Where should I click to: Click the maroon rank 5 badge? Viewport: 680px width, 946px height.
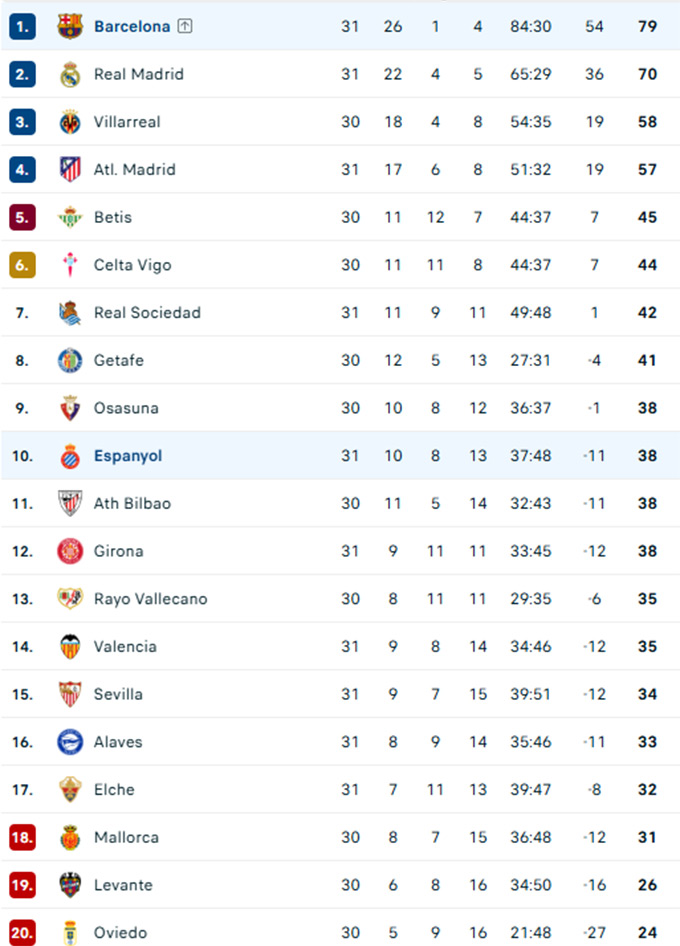pyautogui.click(x=22, y=217)
